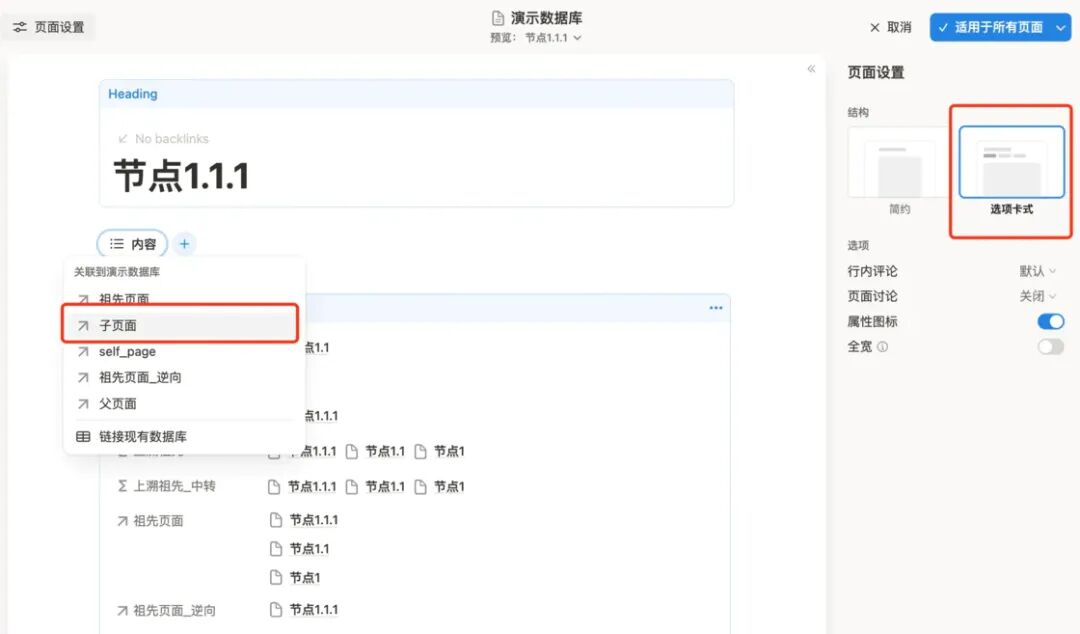Open the 行内评论 默认 dropdown
The width and height of the screenshot is (1080, 634).
click(x=1037, y=272)
